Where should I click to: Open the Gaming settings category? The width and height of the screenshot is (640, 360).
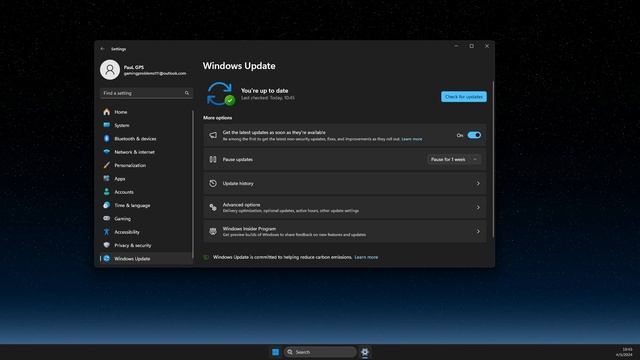pyautogui.click(x=146, y=218)
